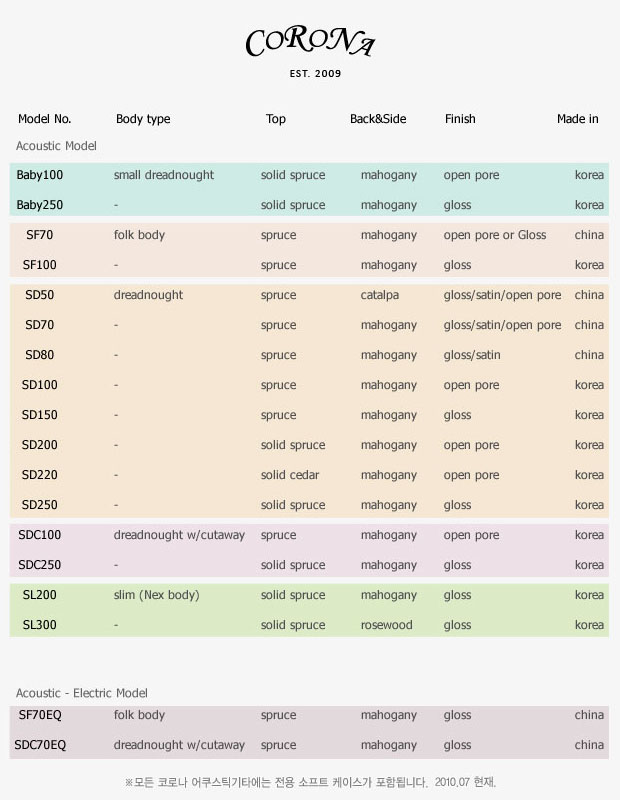Click 'dreadnought w/cutaway' in SDC100 row
This screenshot has width=620, height=800.
click(179, 535)
